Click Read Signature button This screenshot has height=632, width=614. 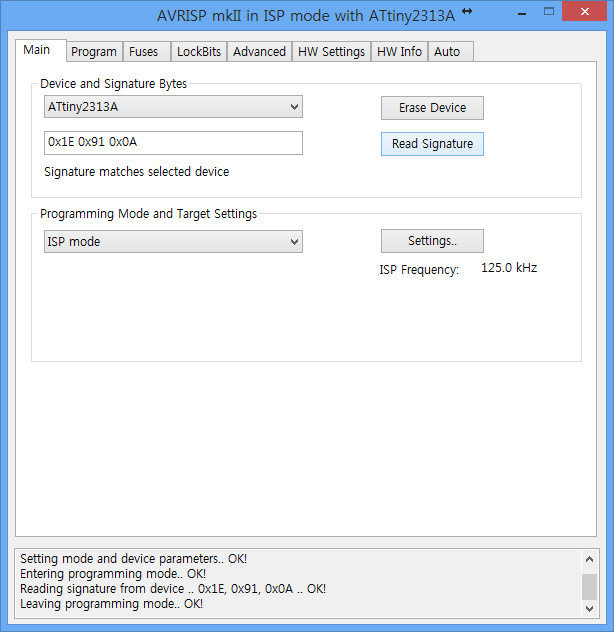(x=432, y=143)
